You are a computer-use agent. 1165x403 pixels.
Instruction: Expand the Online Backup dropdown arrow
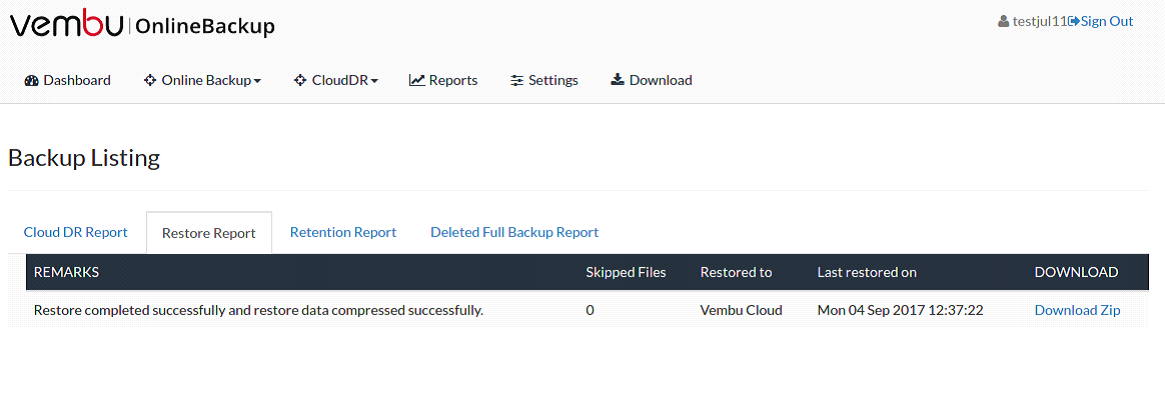257,81
